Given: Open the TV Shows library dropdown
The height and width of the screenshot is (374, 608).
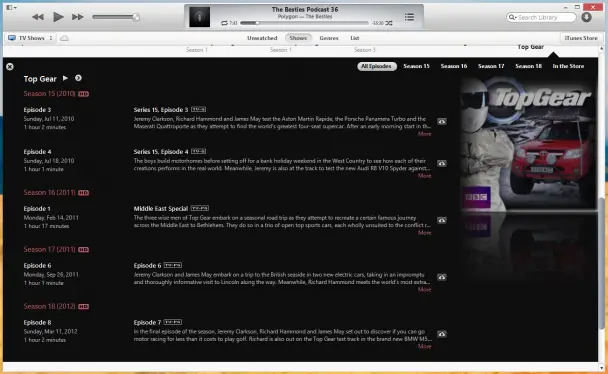Looking at the screenshot, I should click(x=31, y=38).
